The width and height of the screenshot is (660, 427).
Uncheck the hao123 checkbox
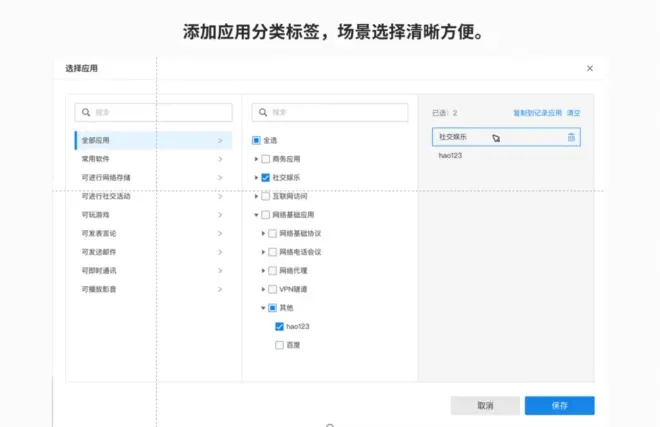pyautogui.click(x=279, y=326)
